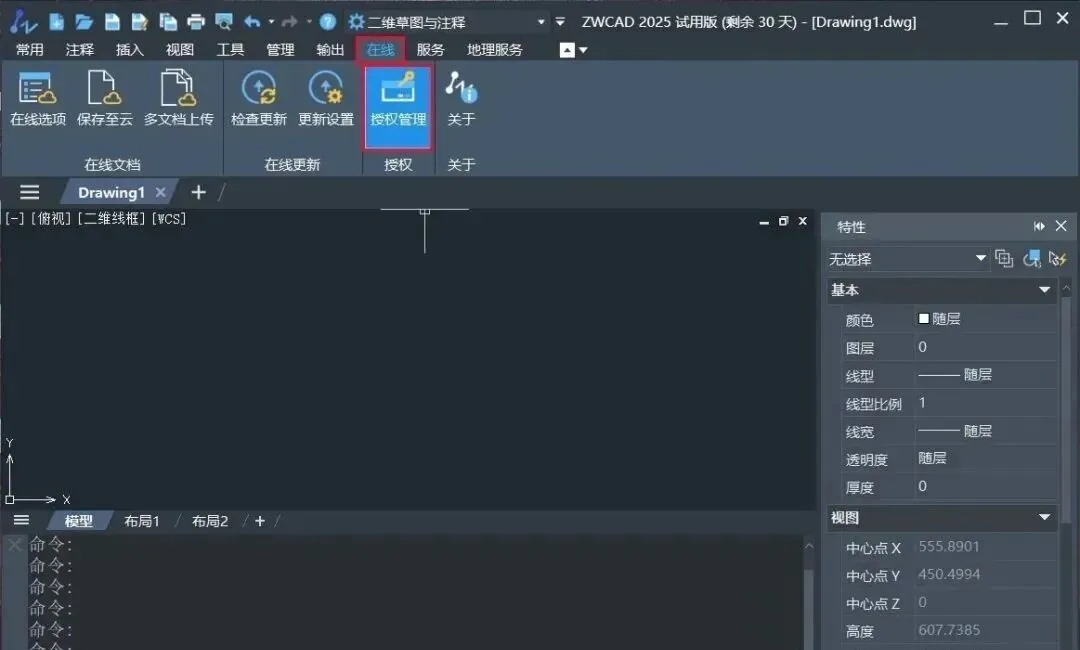Close the command line window
This screenshot has width=1080, height=650.
click(x=14, y=545)
